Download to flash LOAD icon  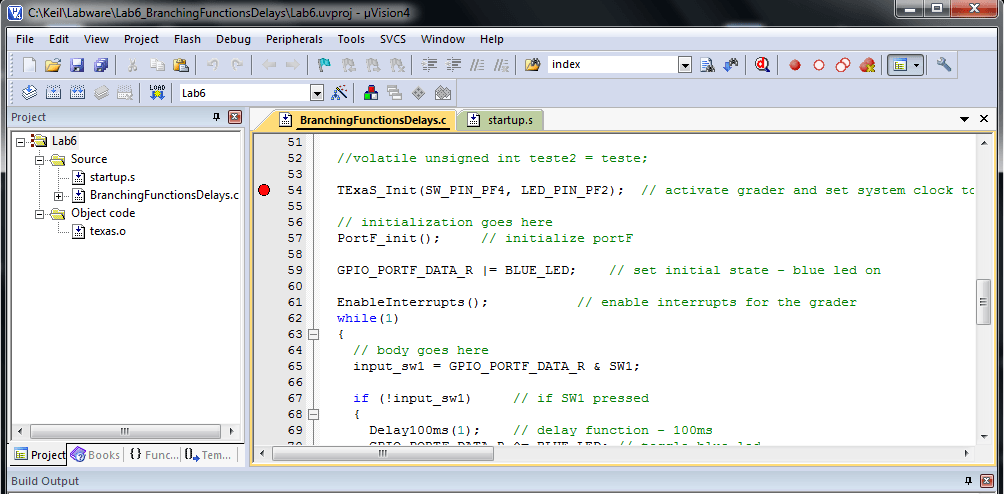pos(157,93)
